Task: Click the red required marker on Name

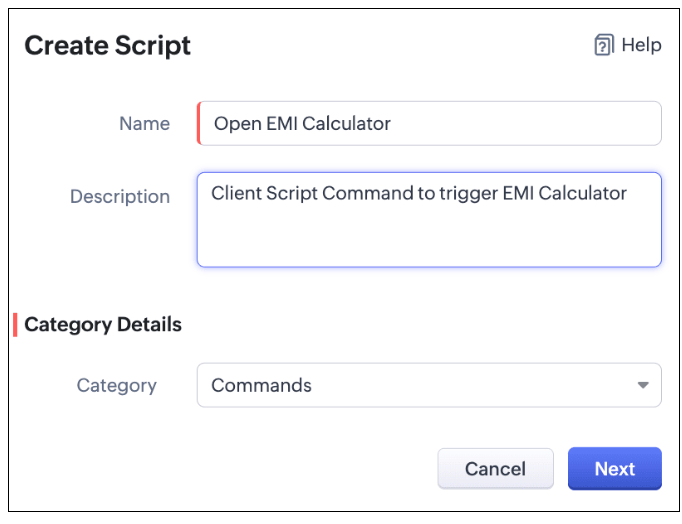Action: pyautogui.click(x=199, y=123)
